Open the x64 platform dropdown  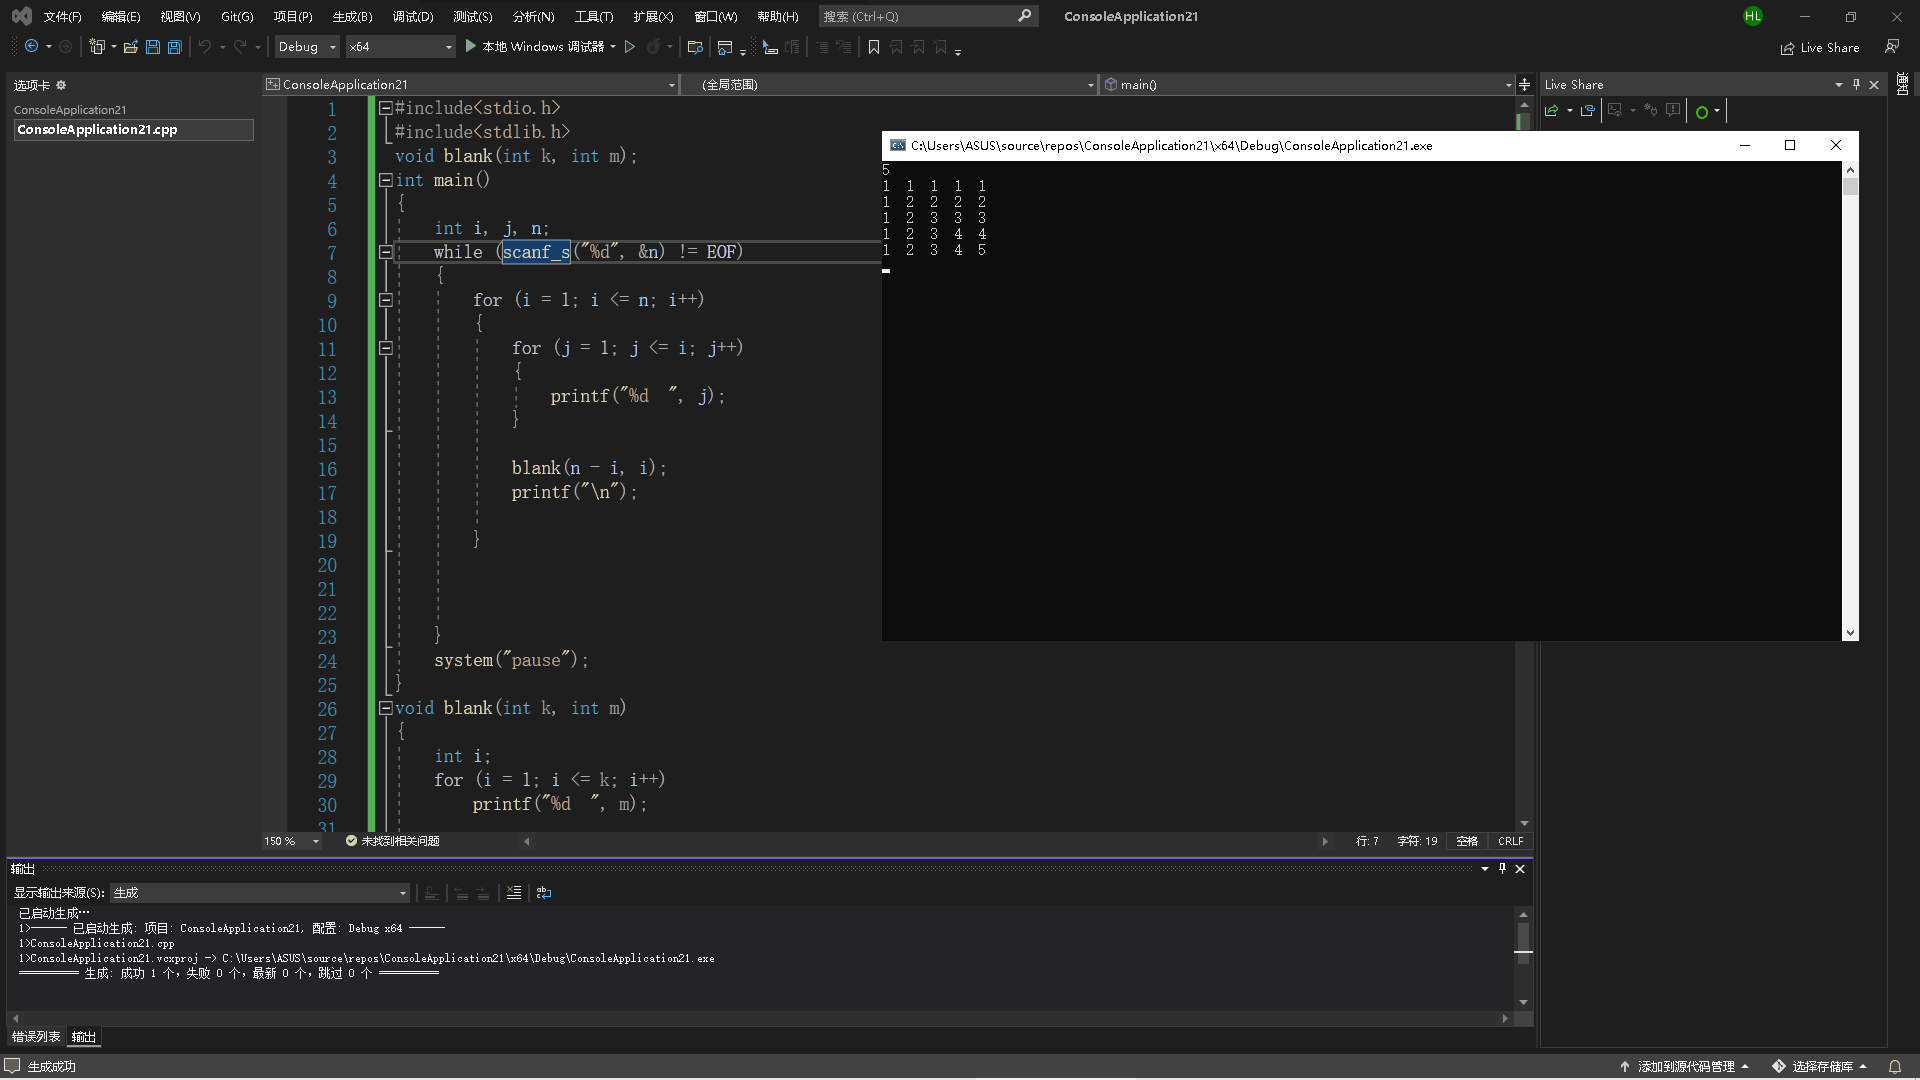(400, 47)
